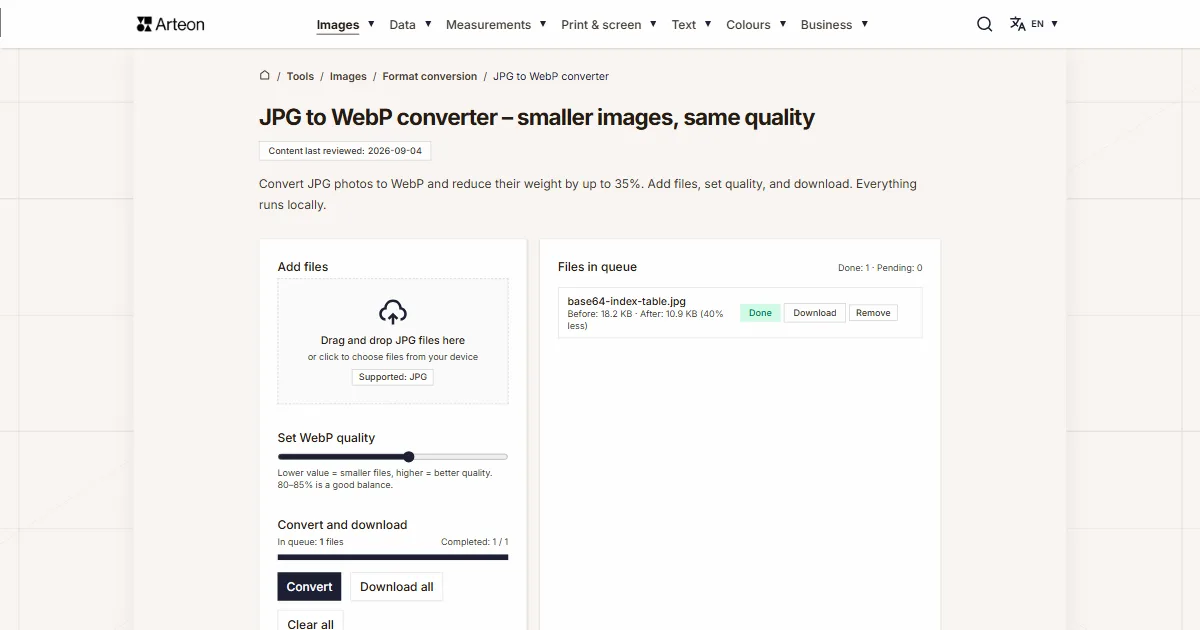Go to home via breadcrumb house icon
1200x630 pixels.
(x=265, y=75)
